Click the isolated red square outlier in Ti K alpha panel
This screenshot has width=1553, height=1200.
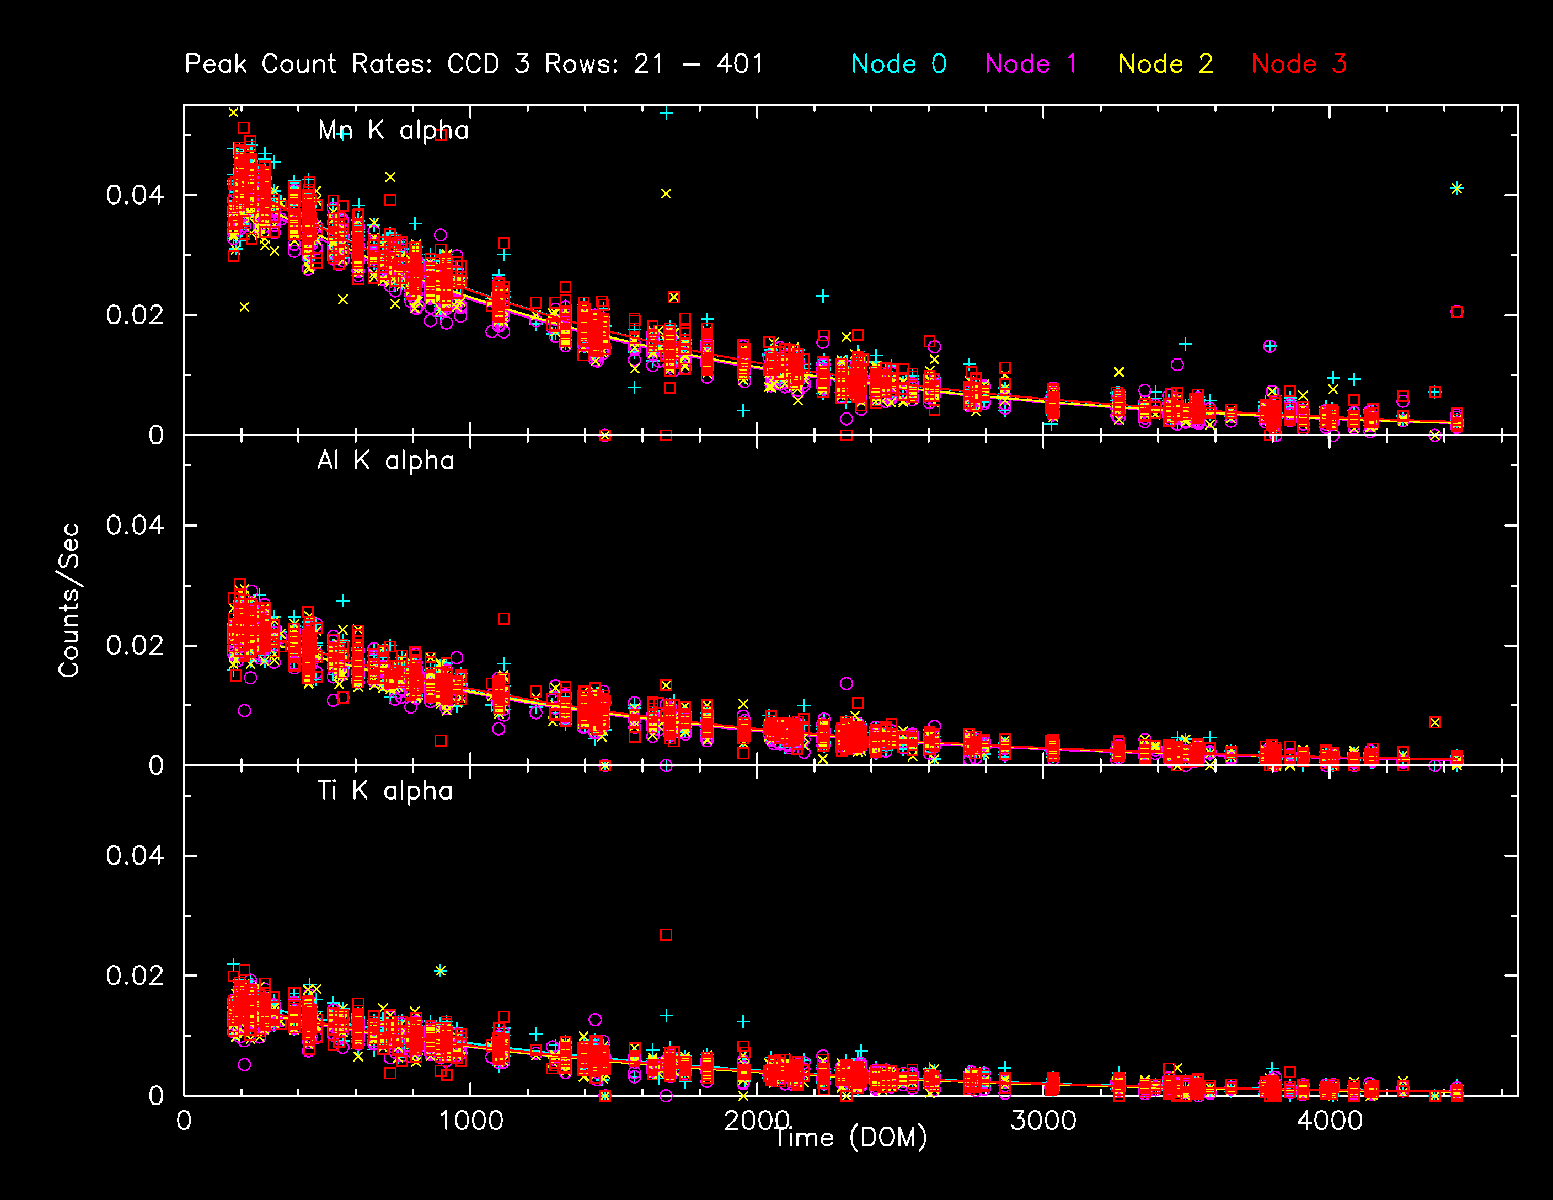click(666, 935)
